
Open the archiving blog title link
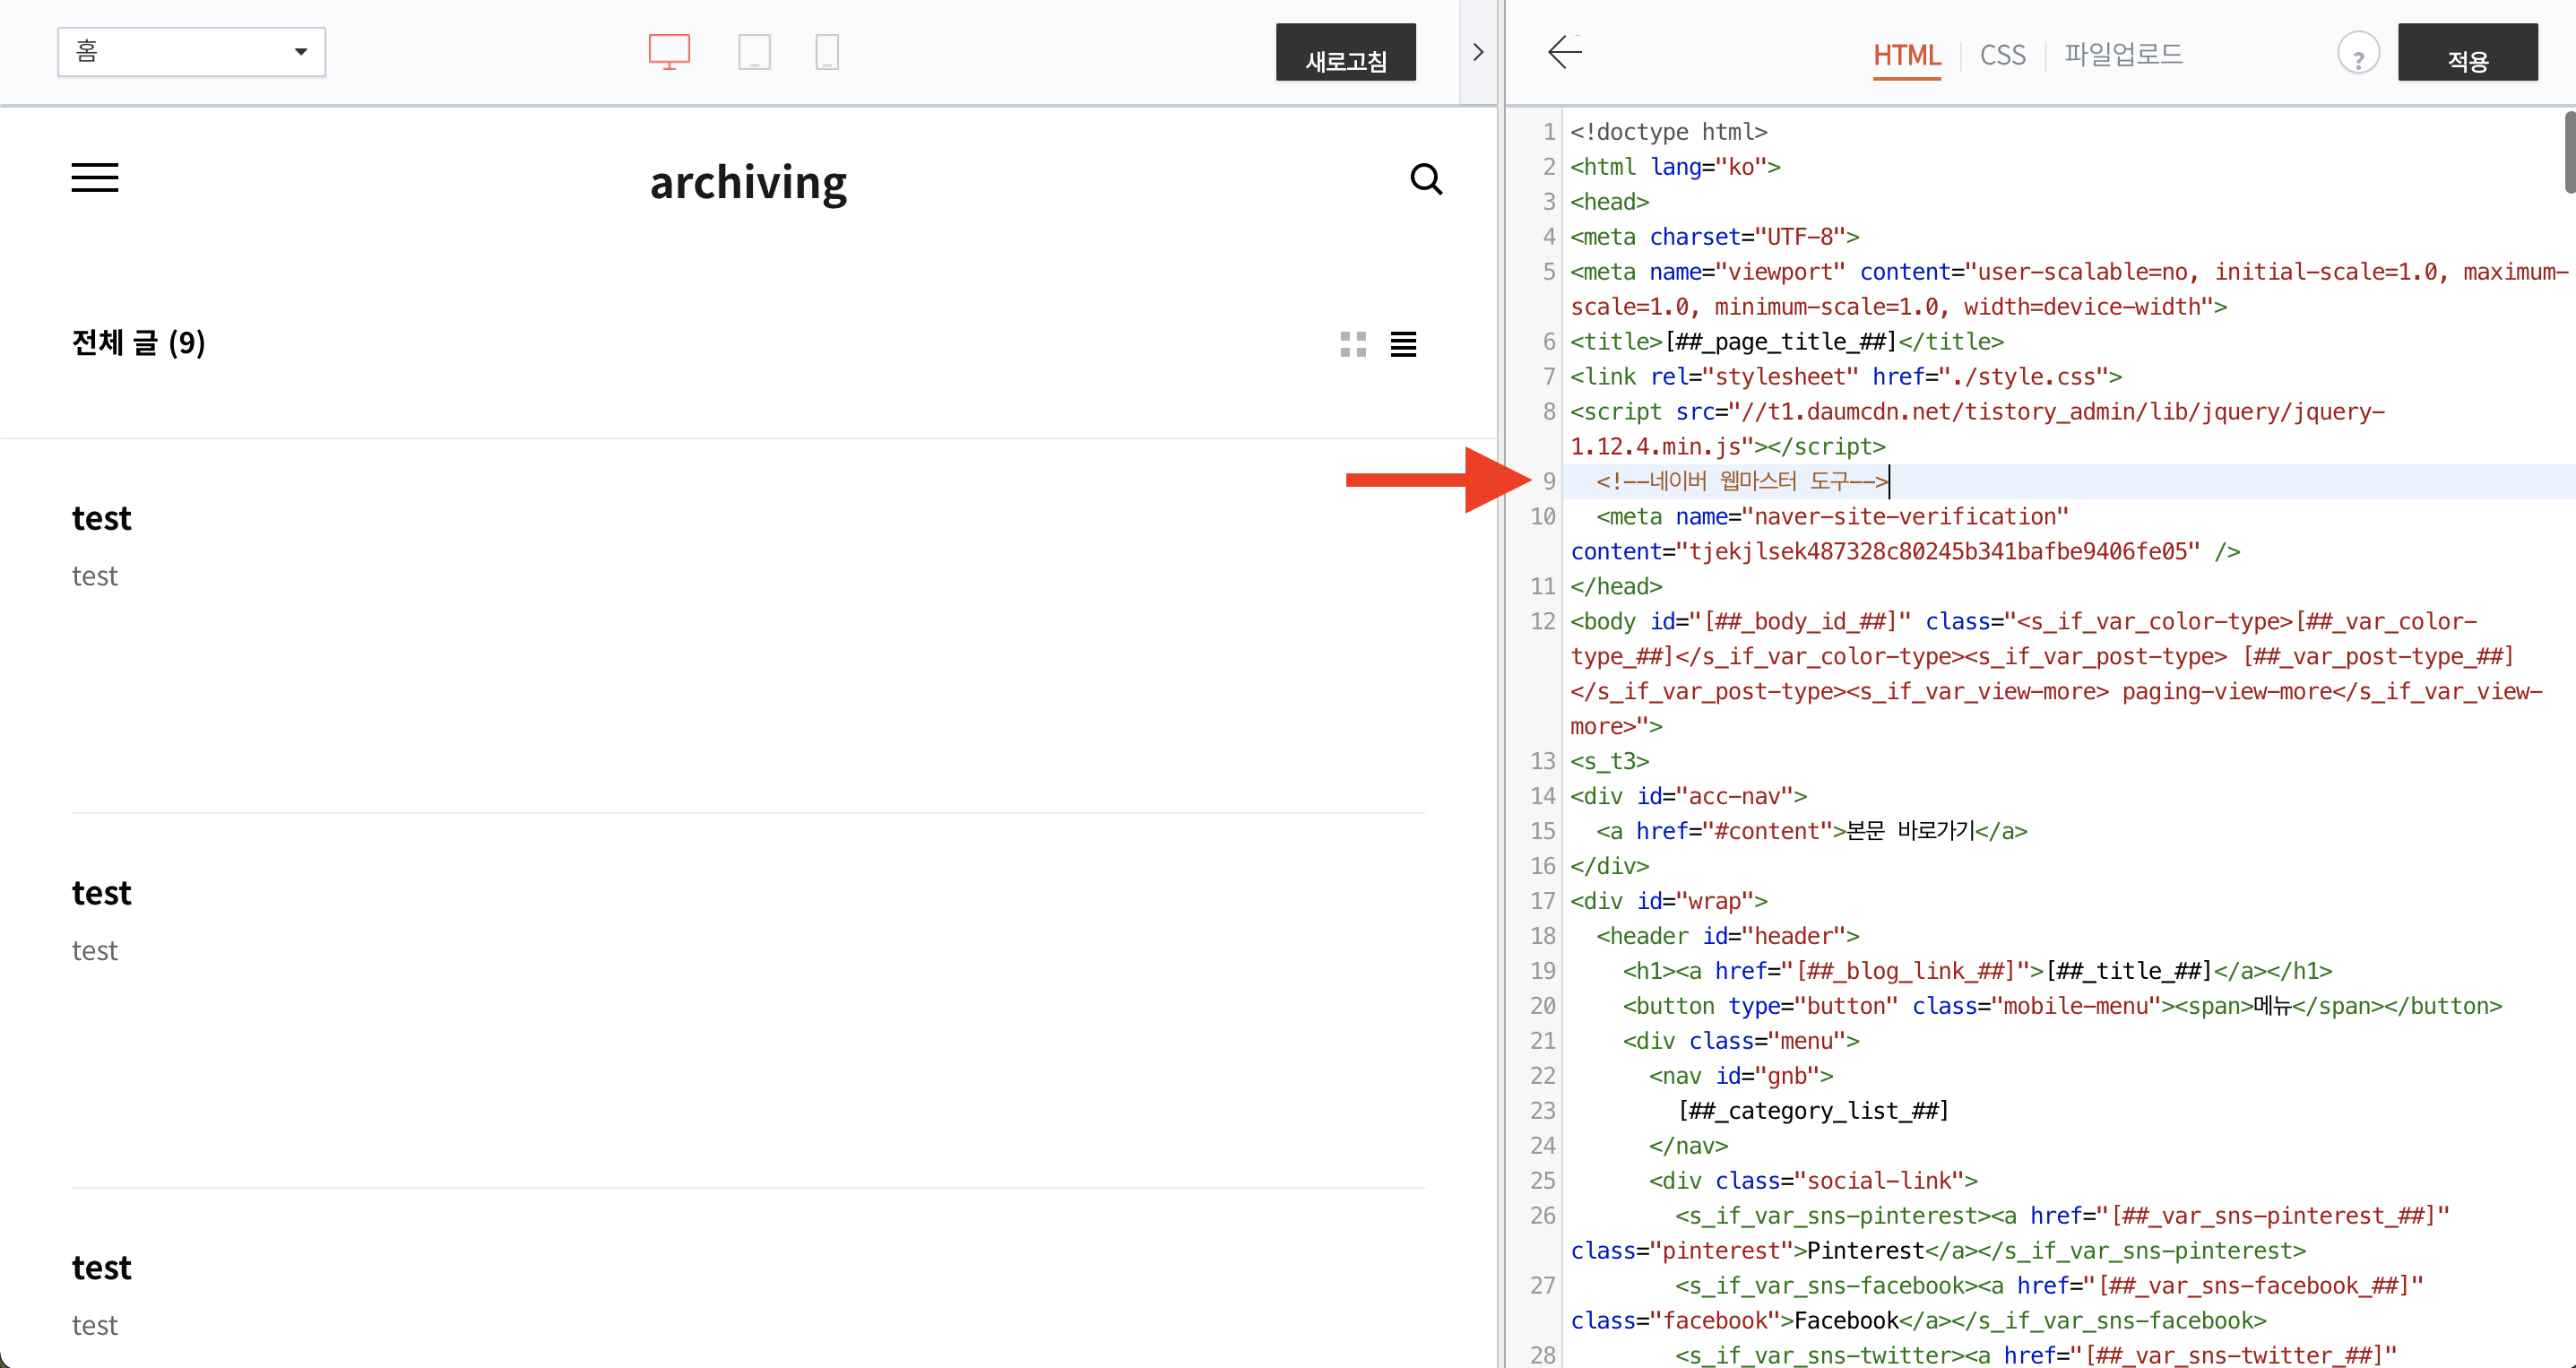(x=748, y=182)
